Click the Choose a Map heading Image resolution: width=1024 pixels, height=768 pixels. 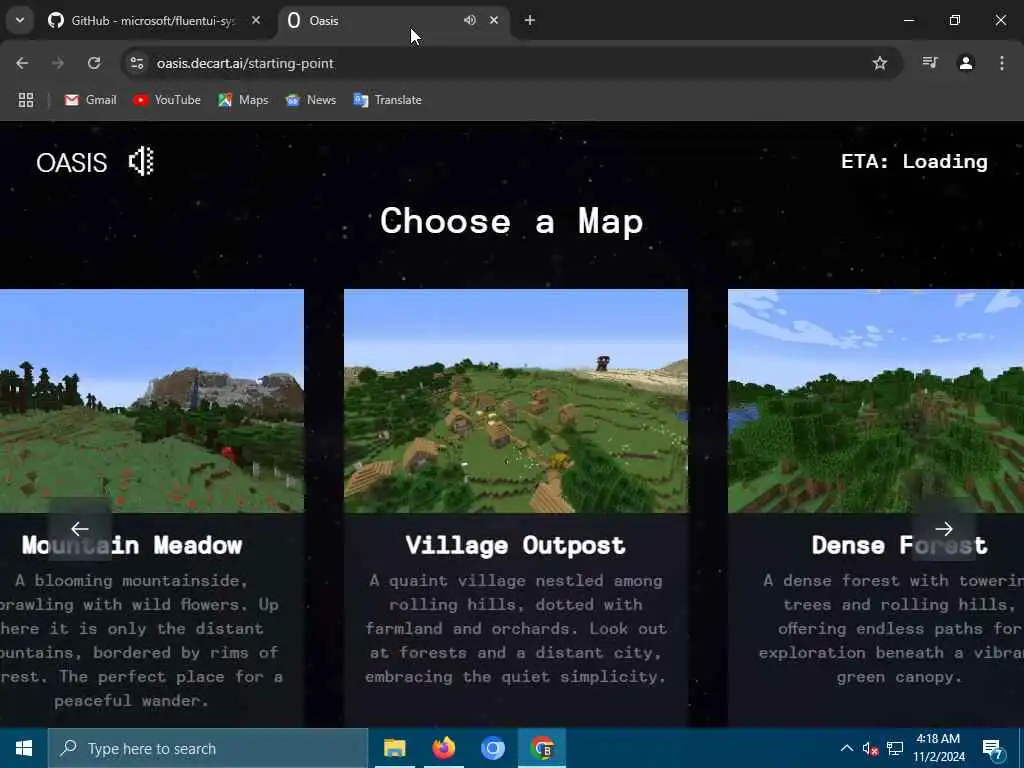511,221
